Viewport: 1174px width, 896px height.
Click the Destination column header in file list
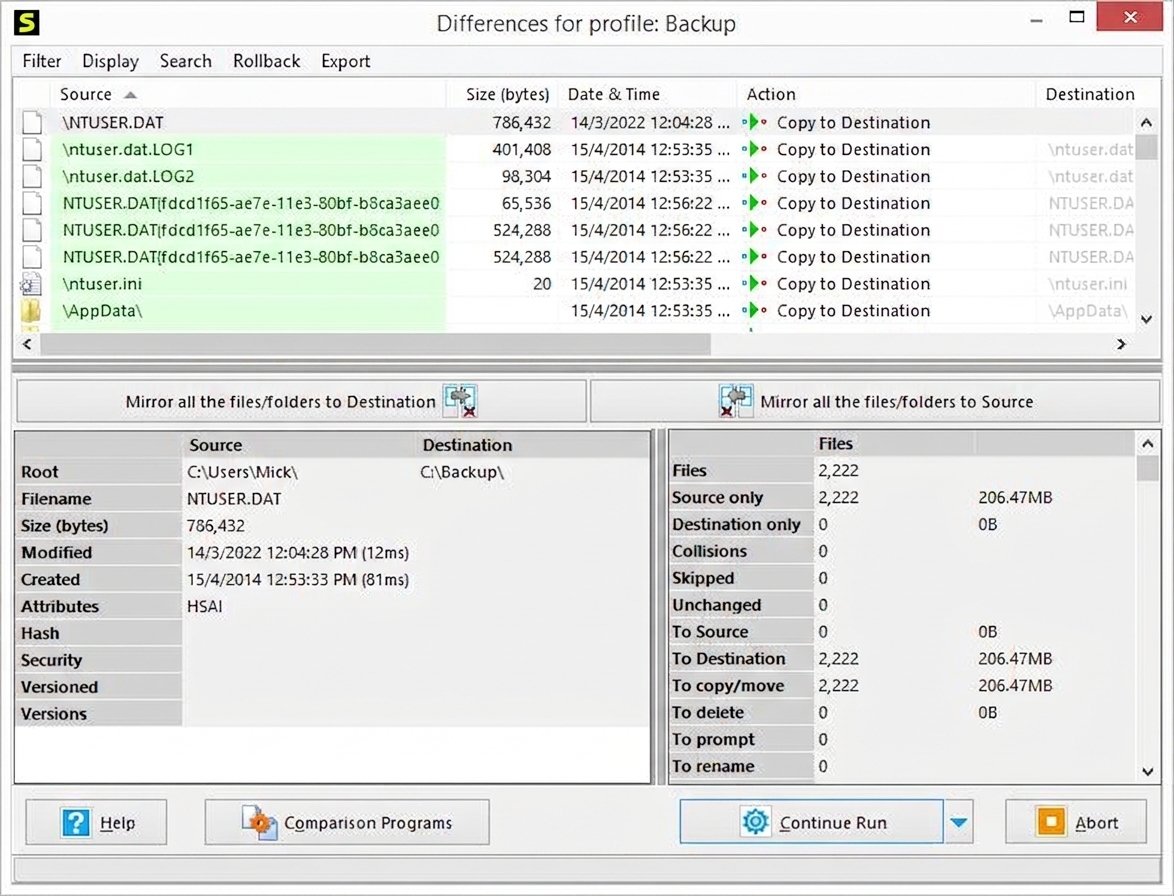coord(1089,94)
